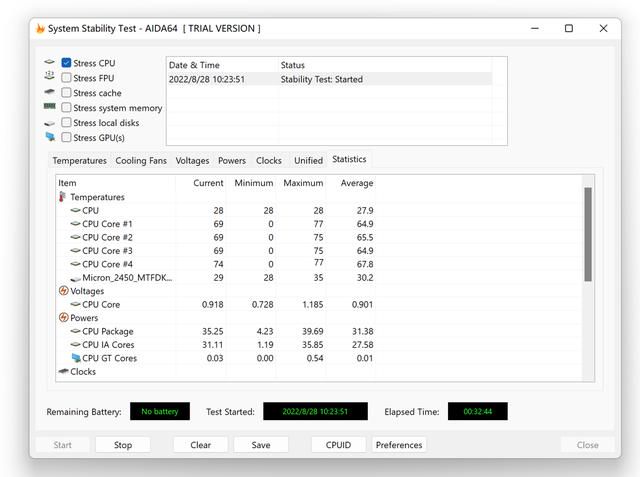Select the 'Stability Test: Started' log entry
Viewport: 640px width, 477px height.
[x=322, y=79]
